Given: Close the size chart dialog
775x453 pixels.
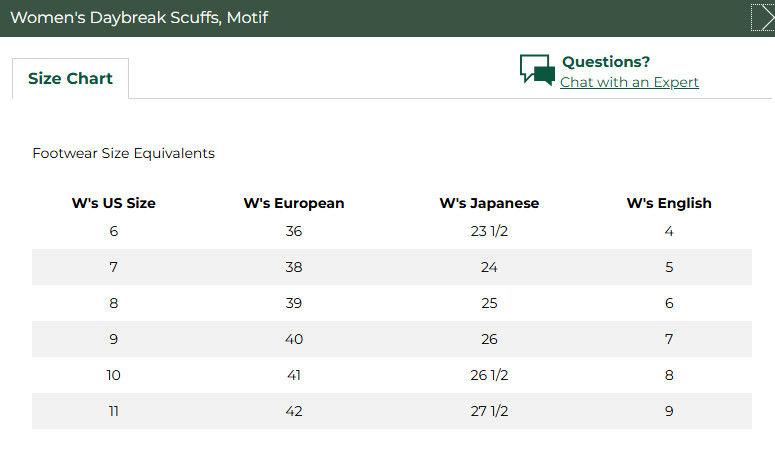Looking at the screenshot, I should (763, 18).
